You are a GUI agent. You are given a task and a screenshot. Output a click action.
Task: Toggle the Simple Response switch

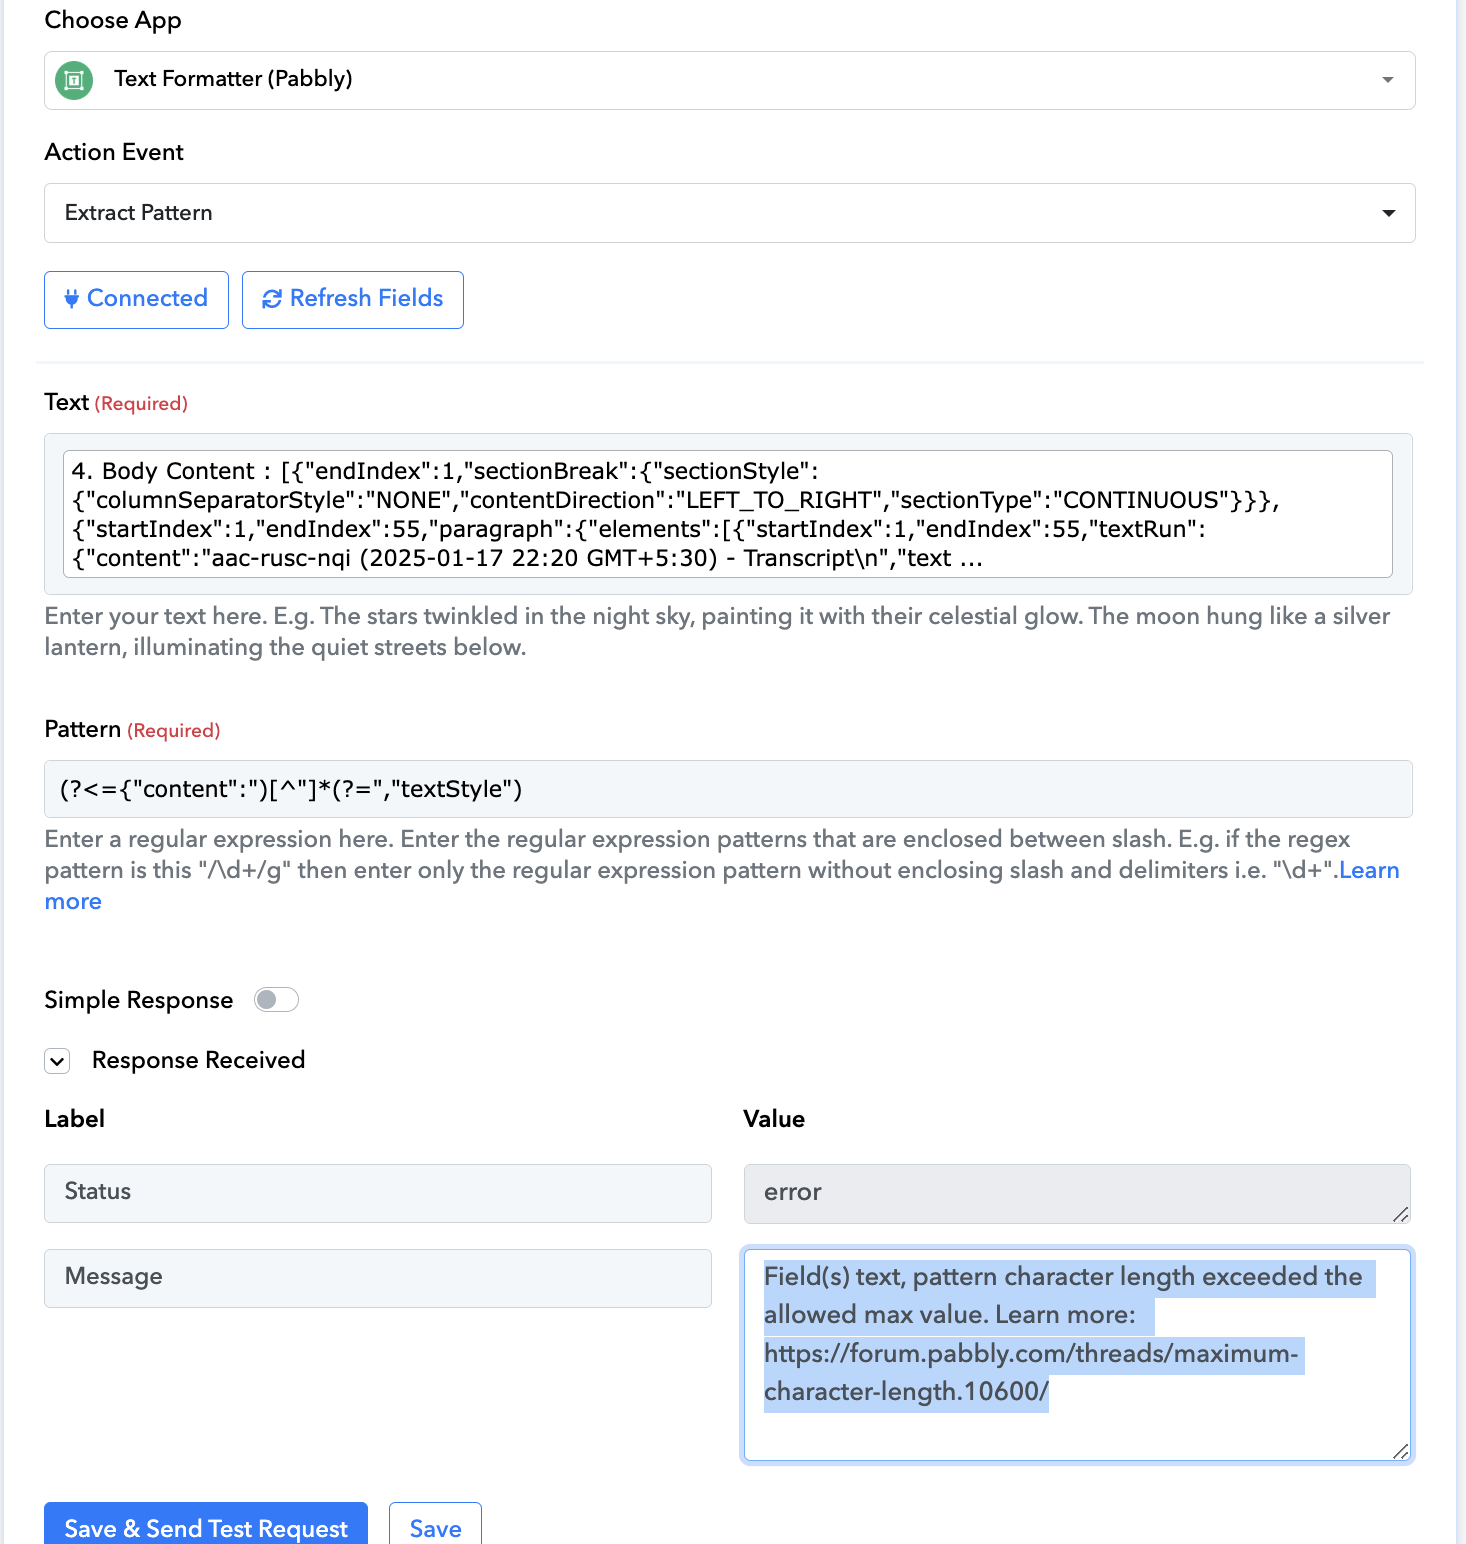point(276,1000)
